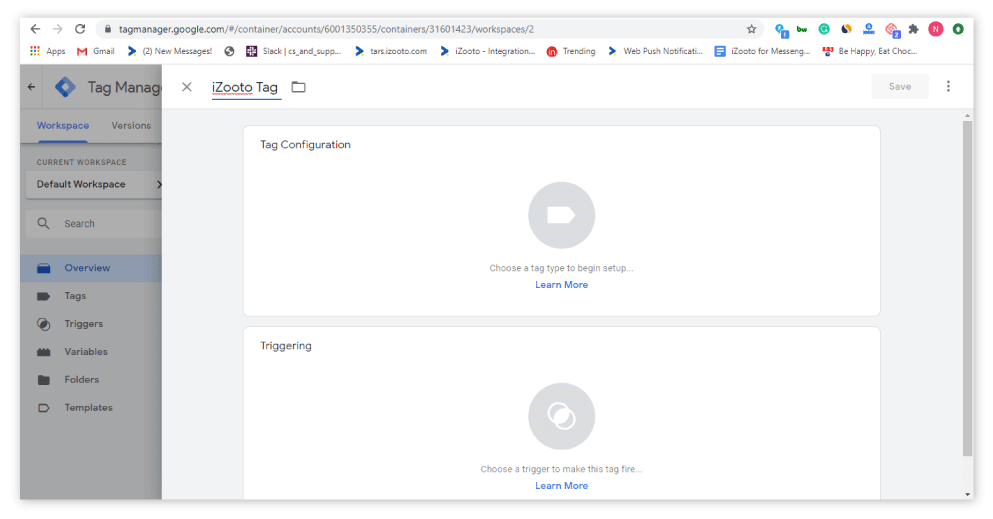993x519 pixels.
Task: Open the '(2) New Messages!' bookmark
Action: point(170,51)
